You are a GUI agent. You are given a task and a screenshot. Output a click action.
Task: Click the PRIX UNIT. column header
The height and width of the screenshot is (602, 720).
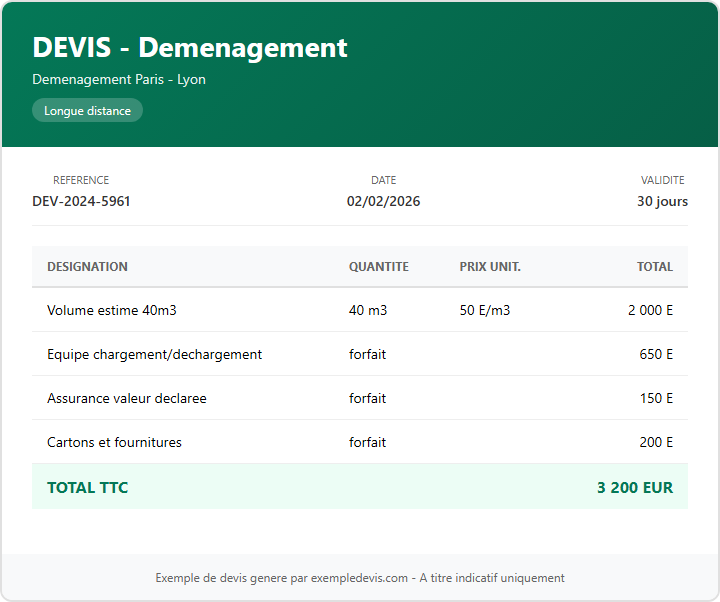coord(490,267)
